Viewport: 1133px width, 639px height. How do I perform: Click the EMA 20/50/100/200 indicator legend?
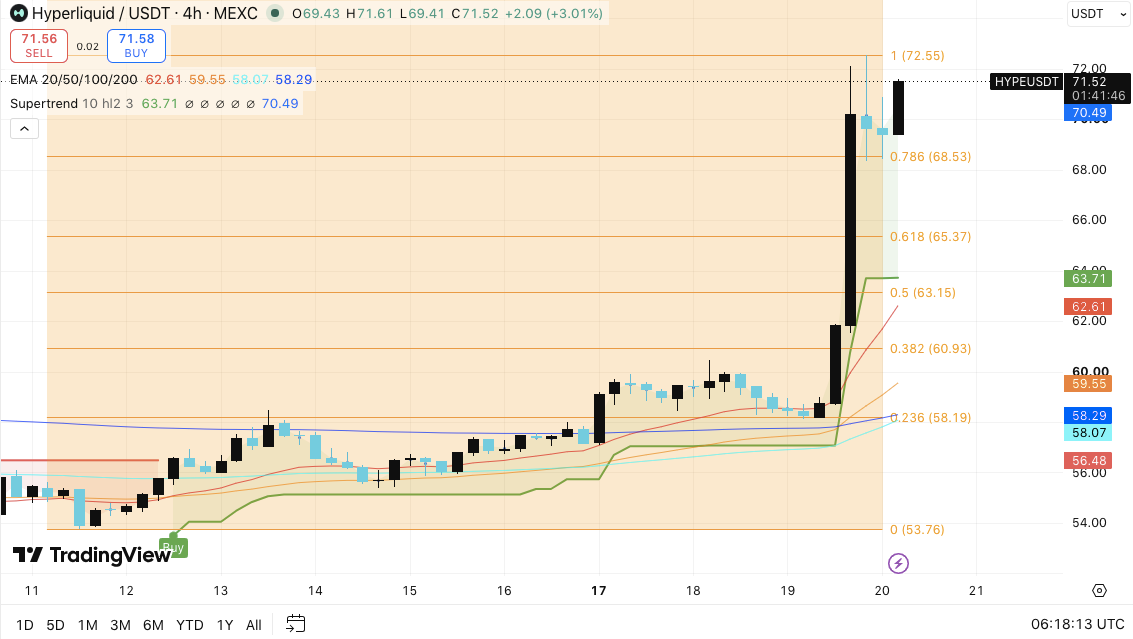[74, 80]
